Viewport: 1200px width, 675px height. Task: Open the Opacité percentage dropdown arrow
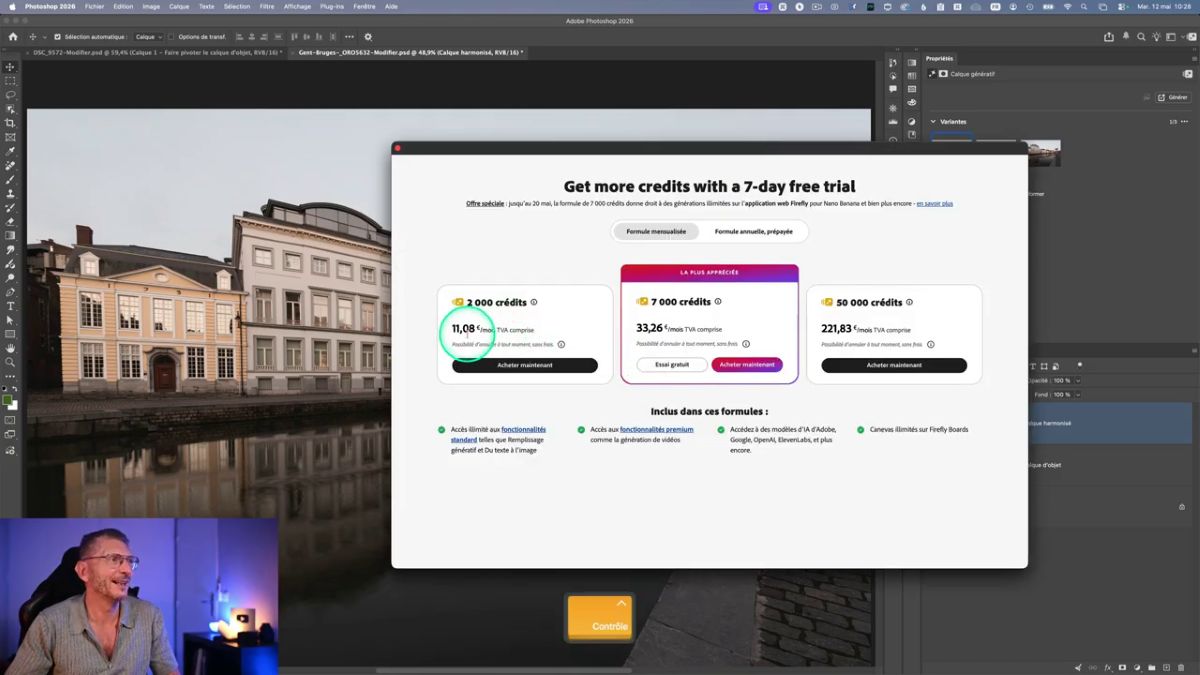[1077, 381]
